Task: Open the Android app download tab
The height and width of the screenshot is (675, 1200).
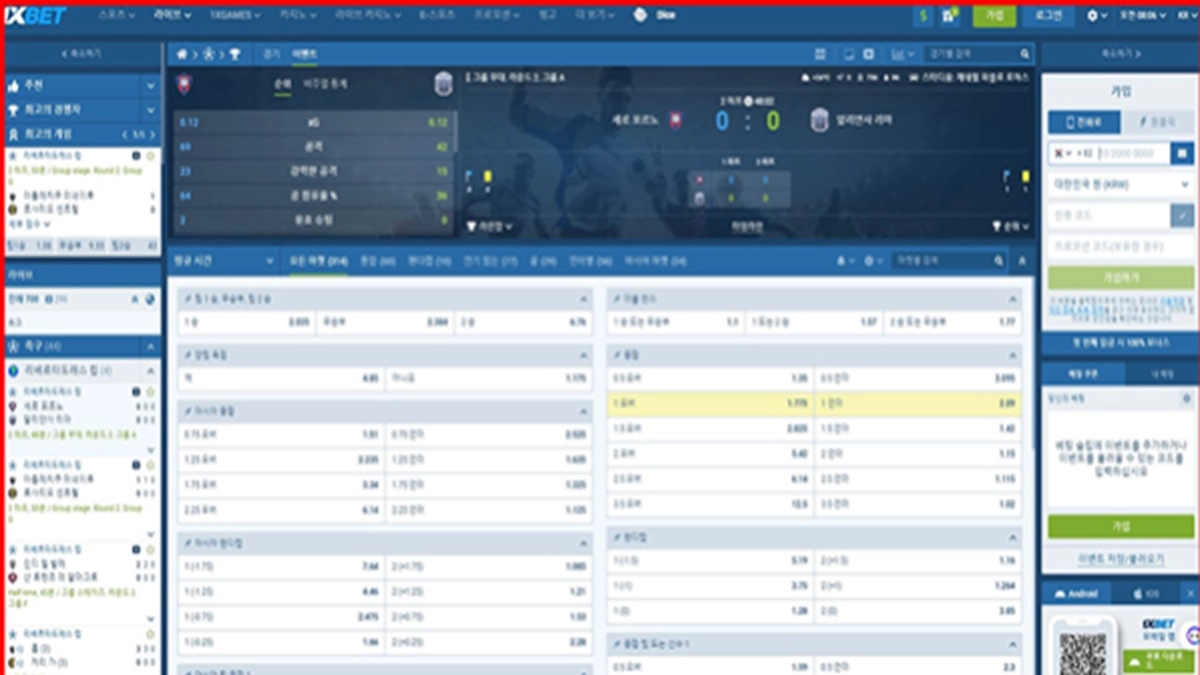Action: click(x=1079, y=594)
